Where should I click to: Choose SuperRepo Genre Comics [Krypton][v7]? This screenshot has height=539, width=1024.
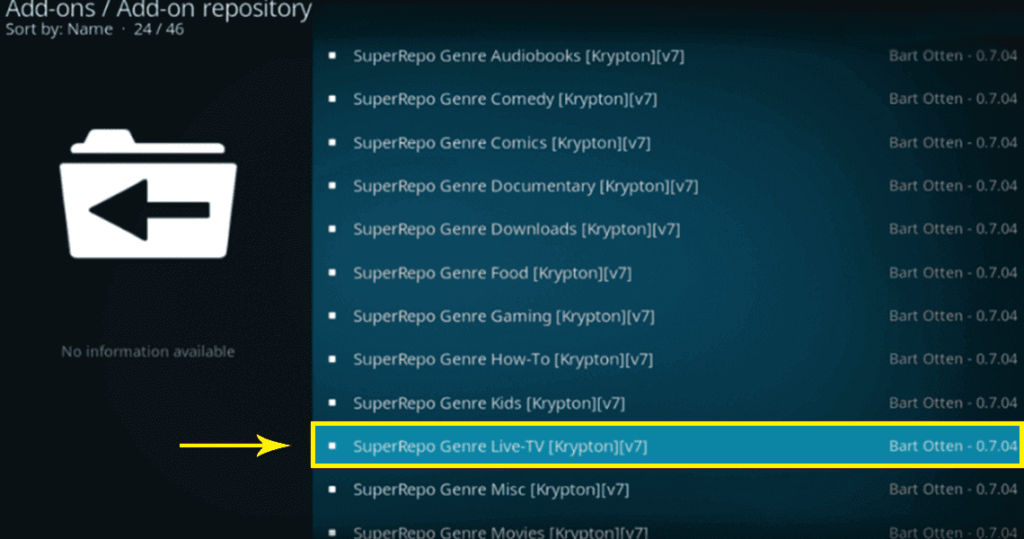[668, 142]
